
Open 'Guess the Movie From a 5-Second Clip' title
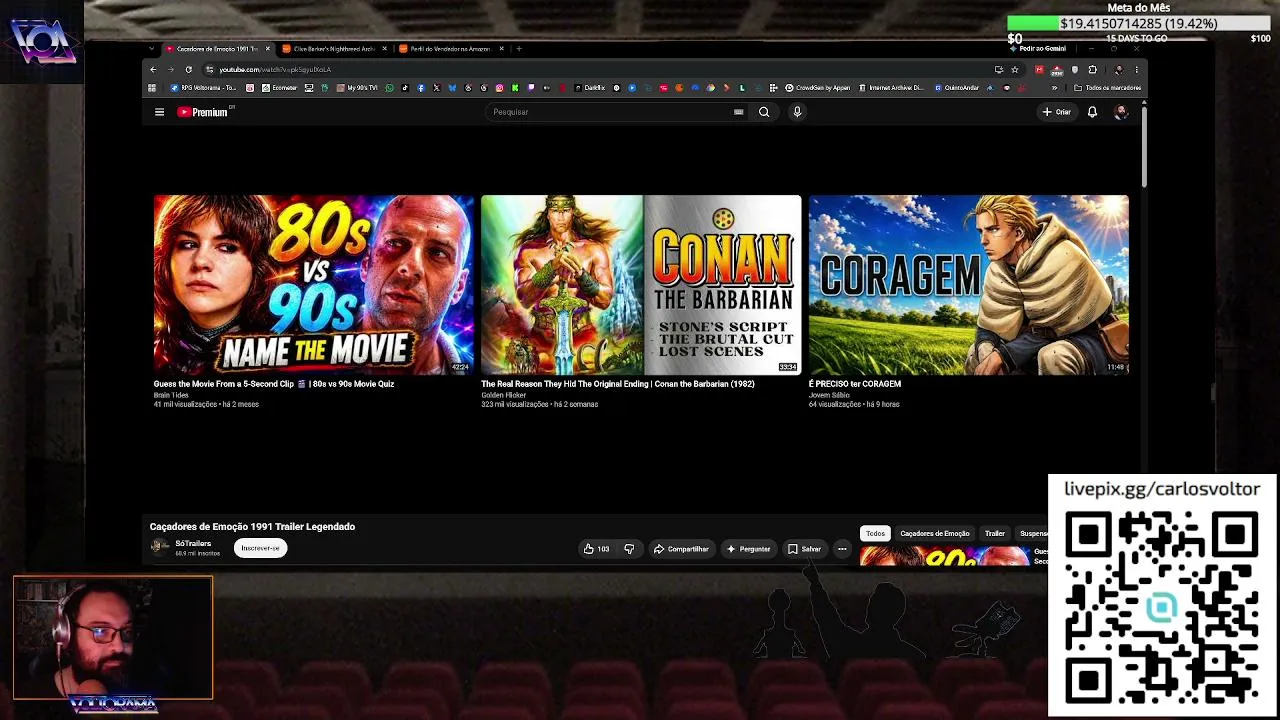pyautogui.click(x=274, y=384)
